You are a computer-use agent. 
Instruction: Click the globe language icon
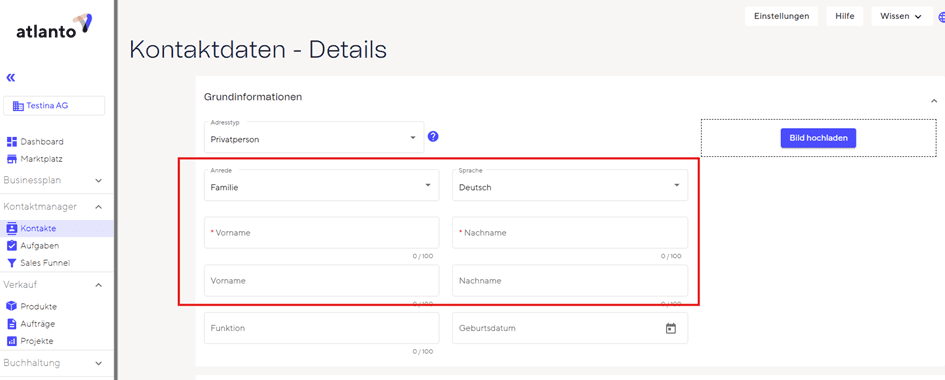[x=941, y=17]
